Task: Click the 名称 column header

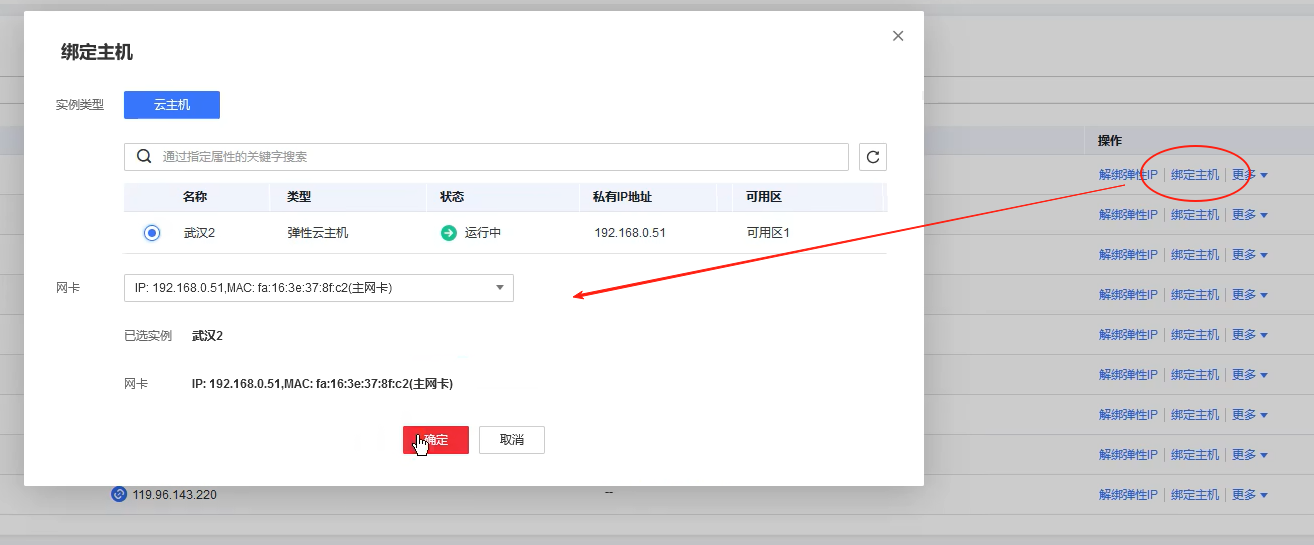Action: pyautogui.click(x=195, y=197)
